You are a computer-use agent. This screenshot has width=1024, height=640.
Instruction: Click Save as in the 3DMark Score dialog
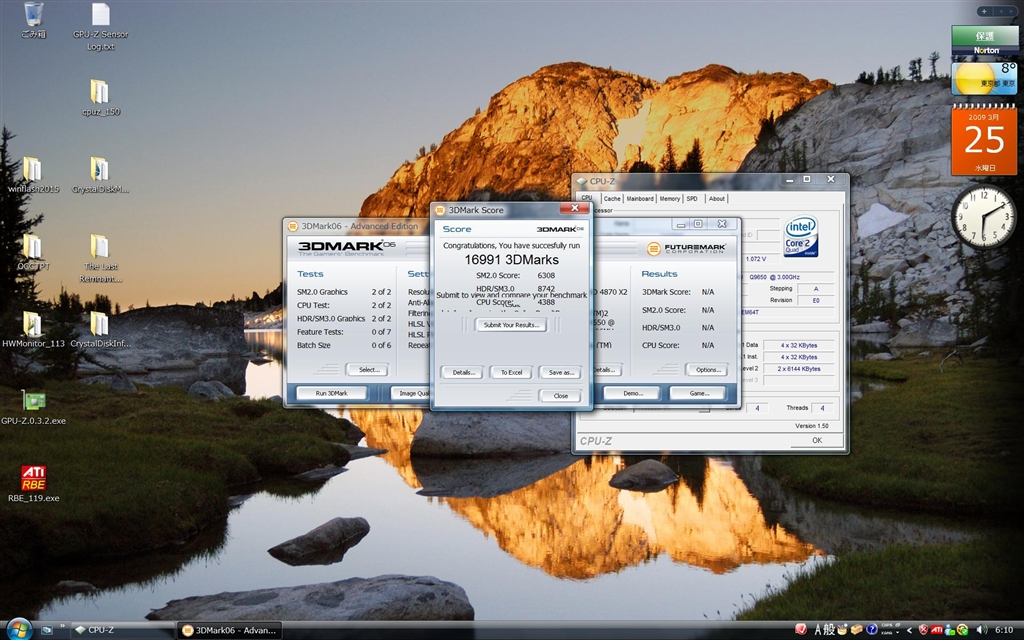[559, 372]
